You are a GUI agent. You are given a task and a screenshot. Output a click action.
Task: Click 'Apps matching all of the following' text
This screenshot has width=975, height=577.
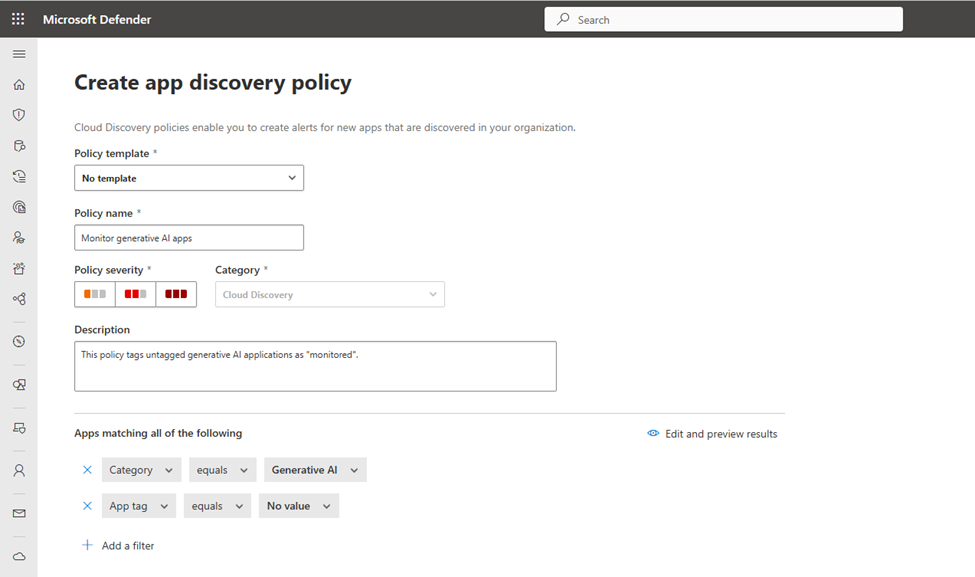(158, 433)
